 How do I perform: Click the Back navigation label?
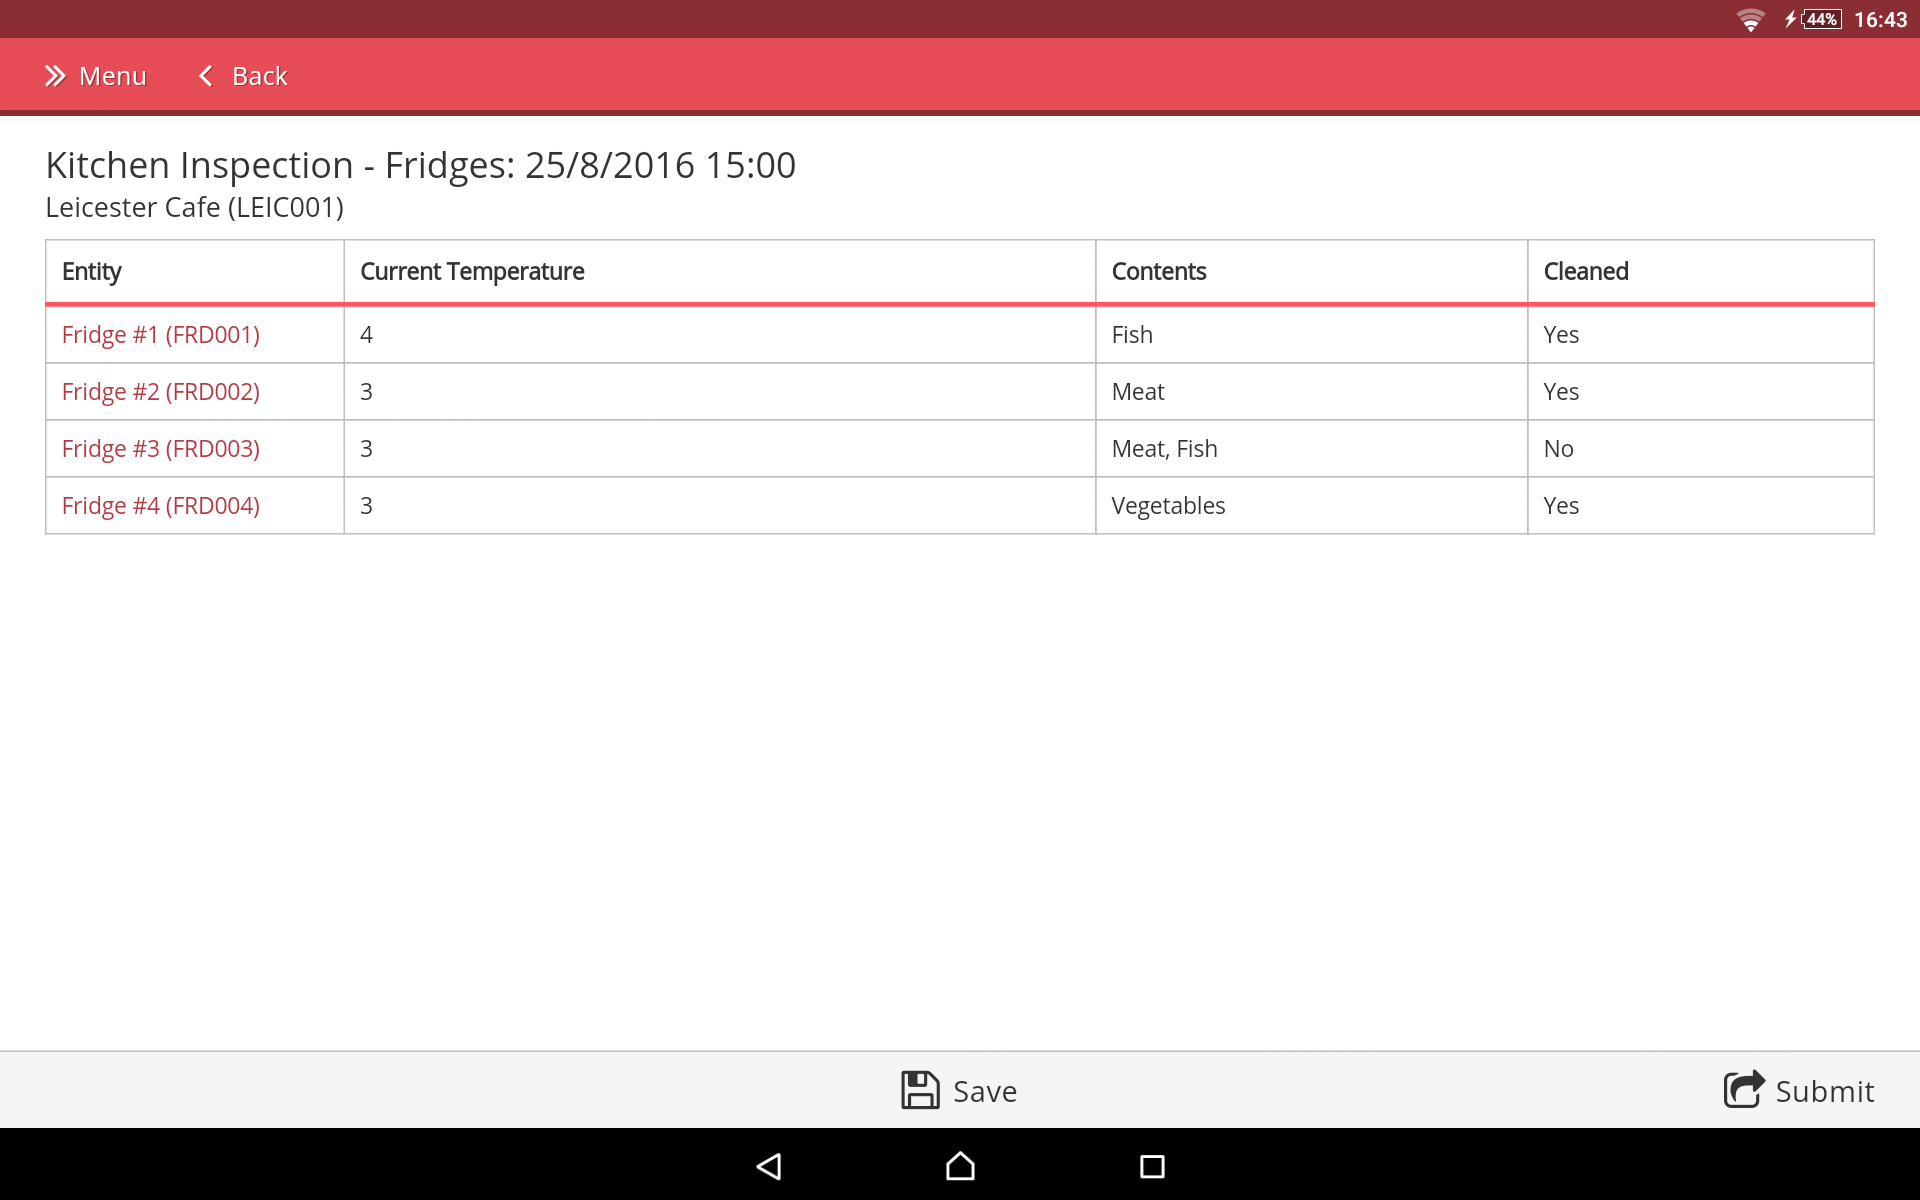(x=259, y=75)
